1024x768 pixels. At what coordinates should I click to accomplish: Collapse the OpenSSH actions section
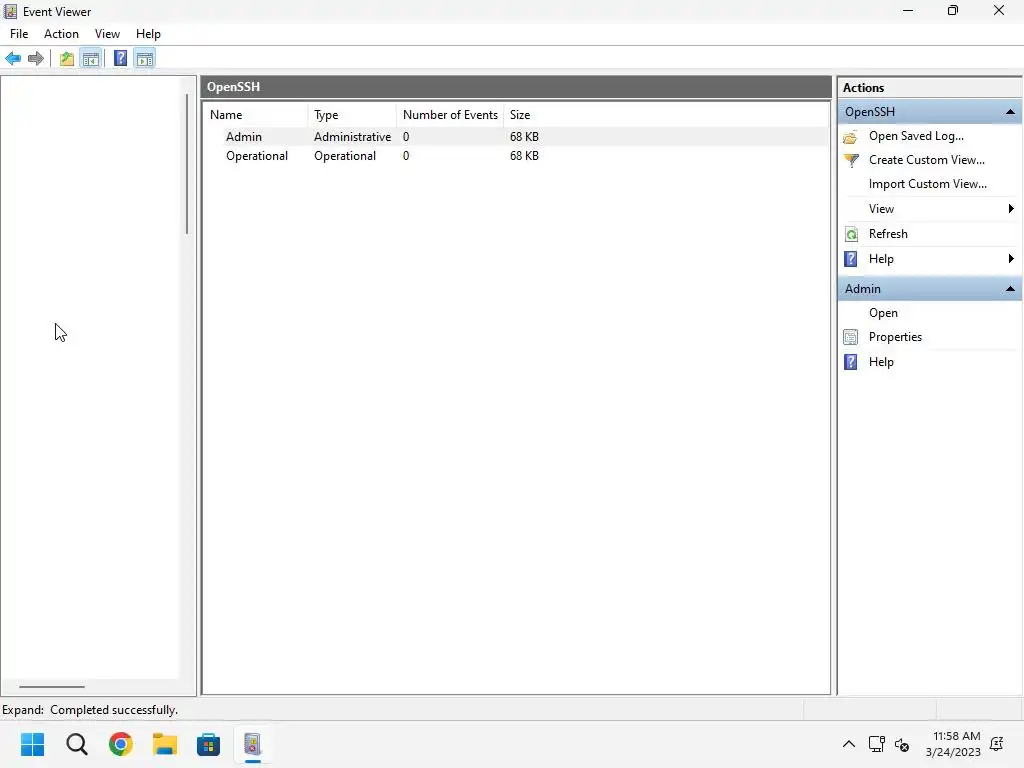pyautogui.click(x=1010, y=112)
